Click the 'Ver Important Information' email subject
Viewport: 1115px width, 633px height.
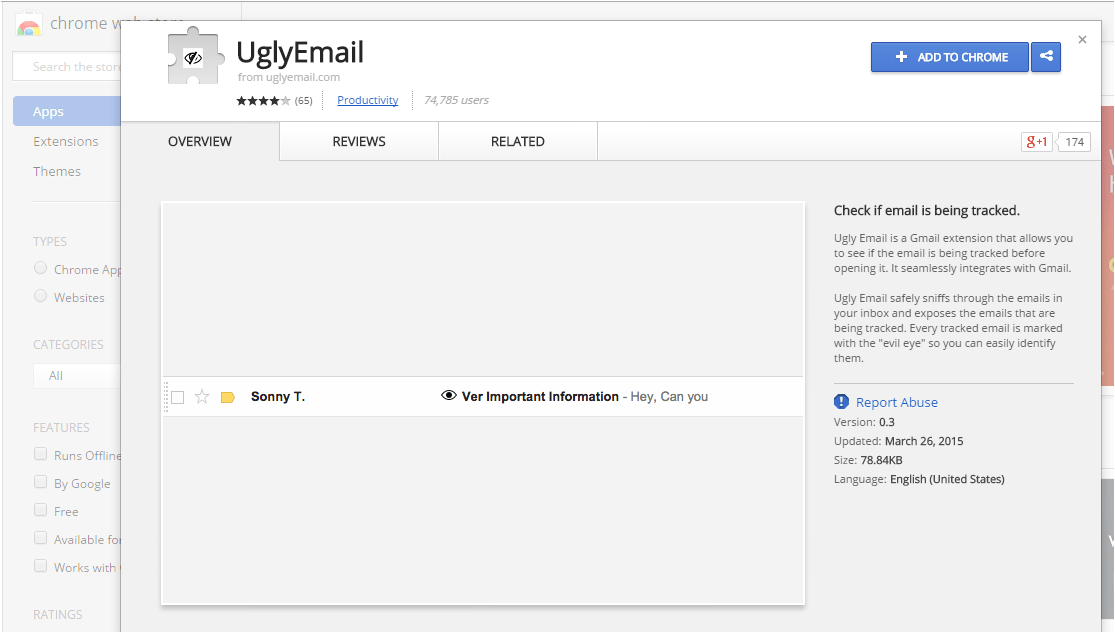click(540, 396)
